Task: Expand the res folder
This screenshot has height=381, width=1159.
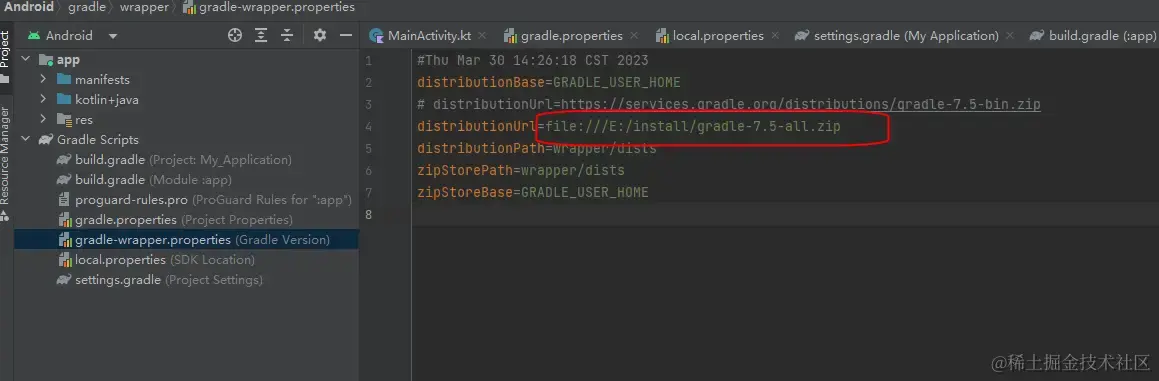Action: (43, 119)
